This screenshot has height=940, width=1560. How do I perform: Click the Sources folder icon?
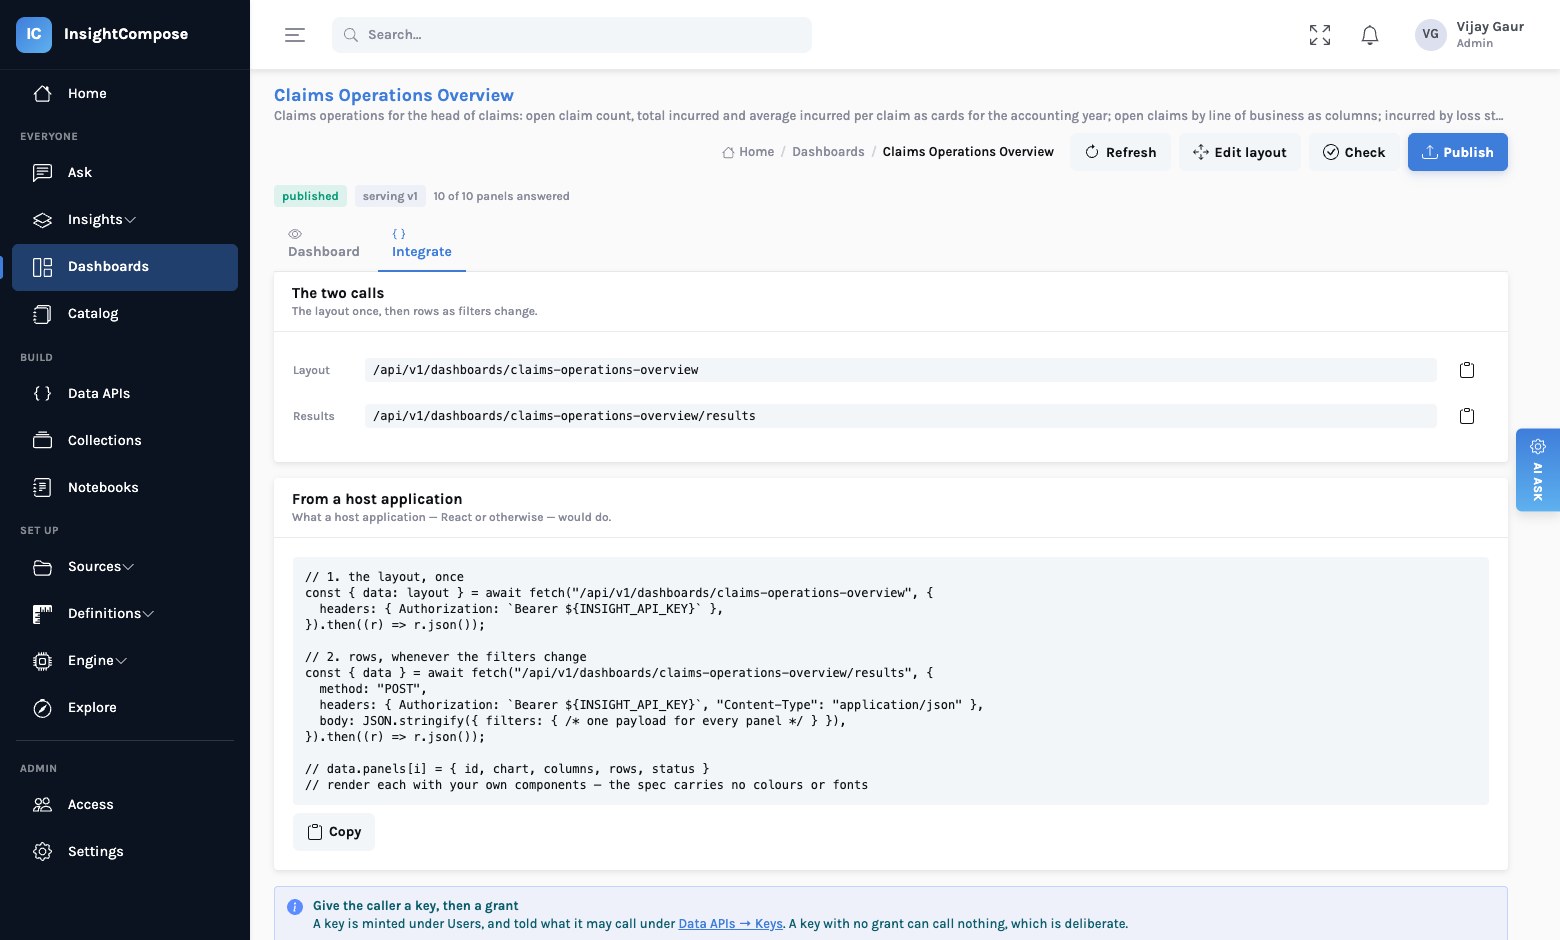coord(42,567)
